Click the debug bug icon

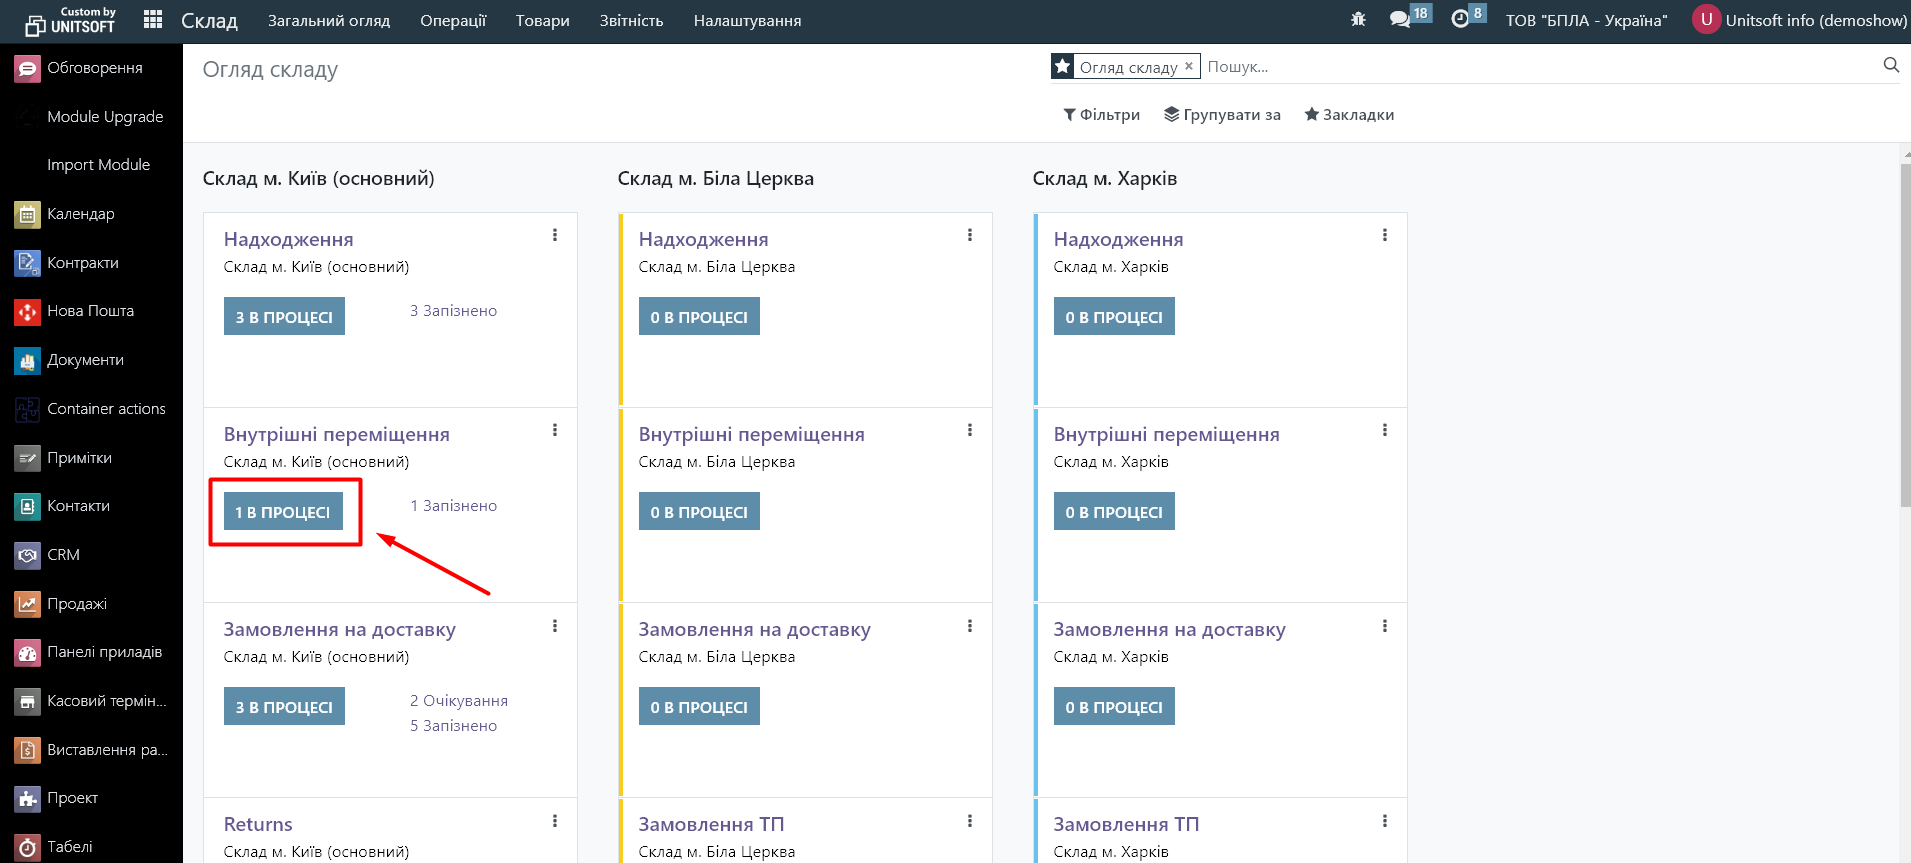[1358, 20]
